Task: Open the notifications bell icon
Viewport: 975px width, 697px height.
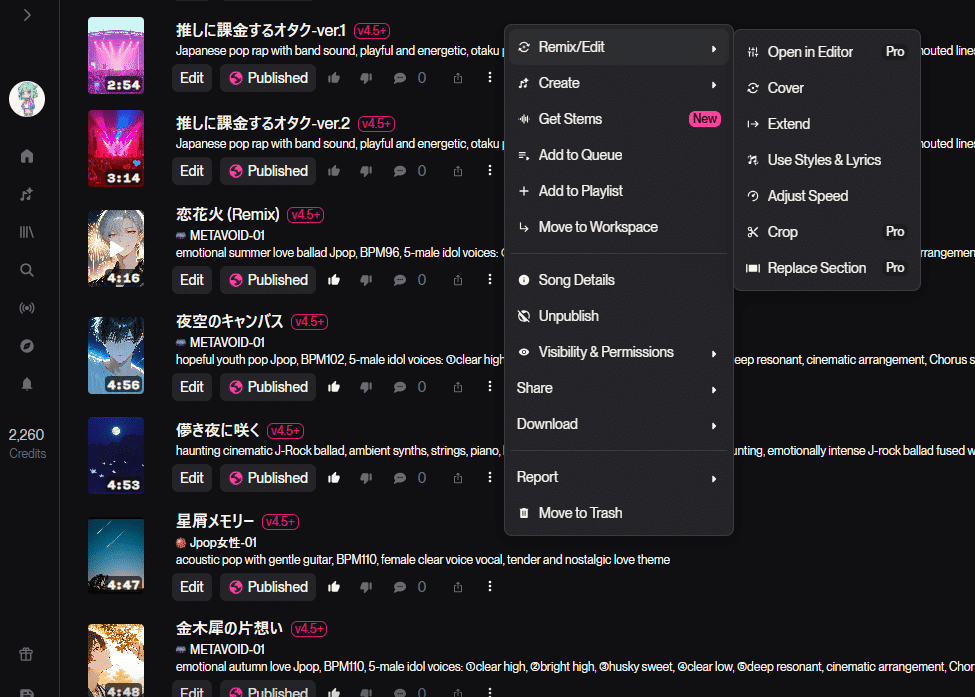Action: [27, 384]
